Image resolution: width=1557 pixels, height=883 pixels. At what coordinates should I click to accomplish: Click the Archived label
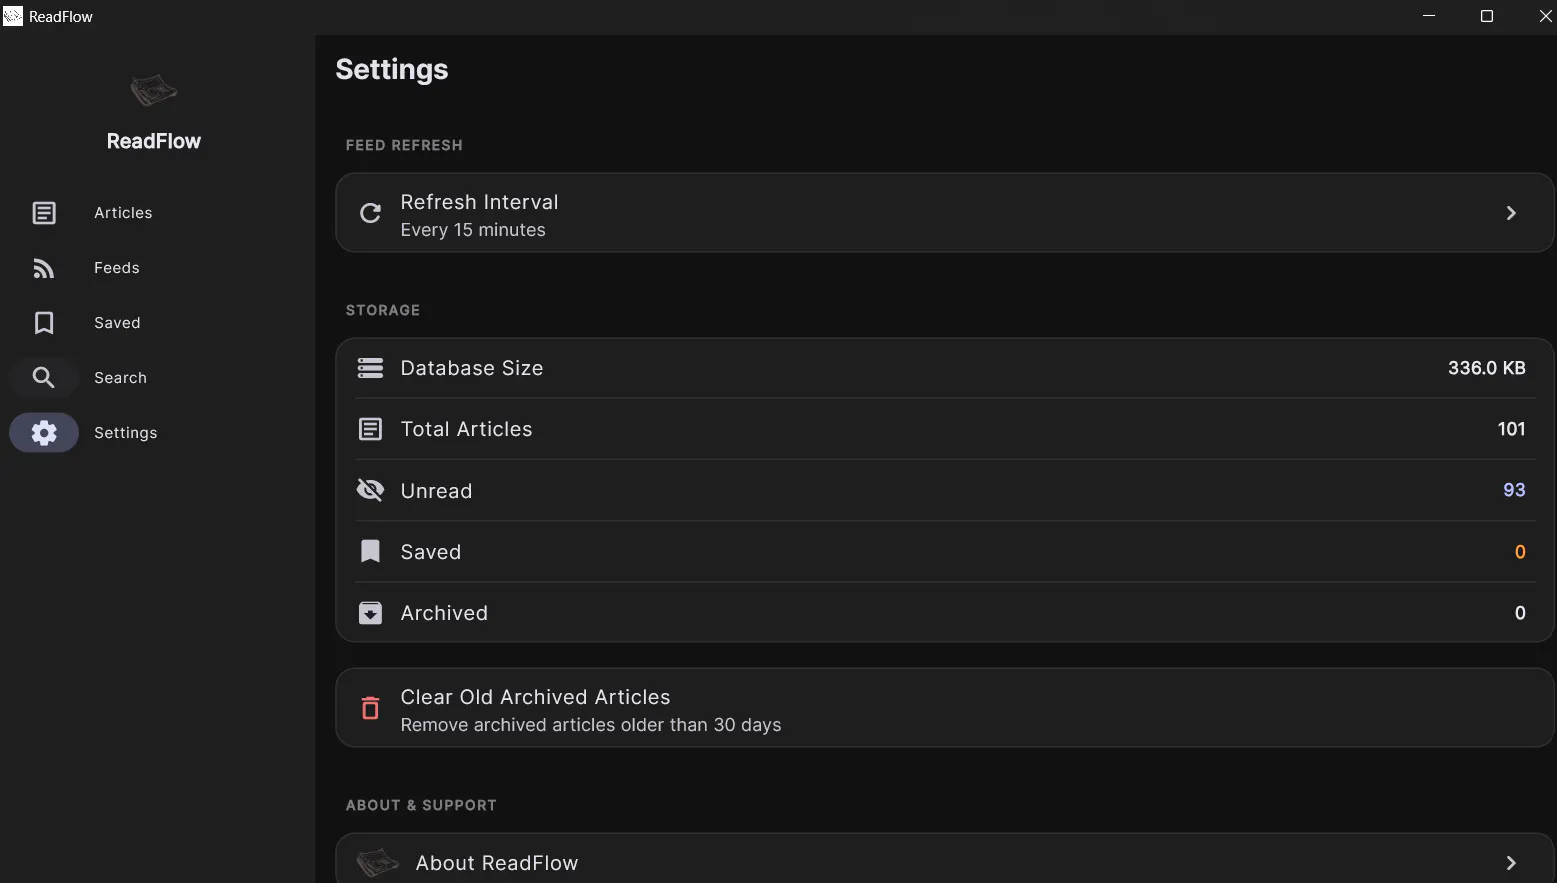444,613
